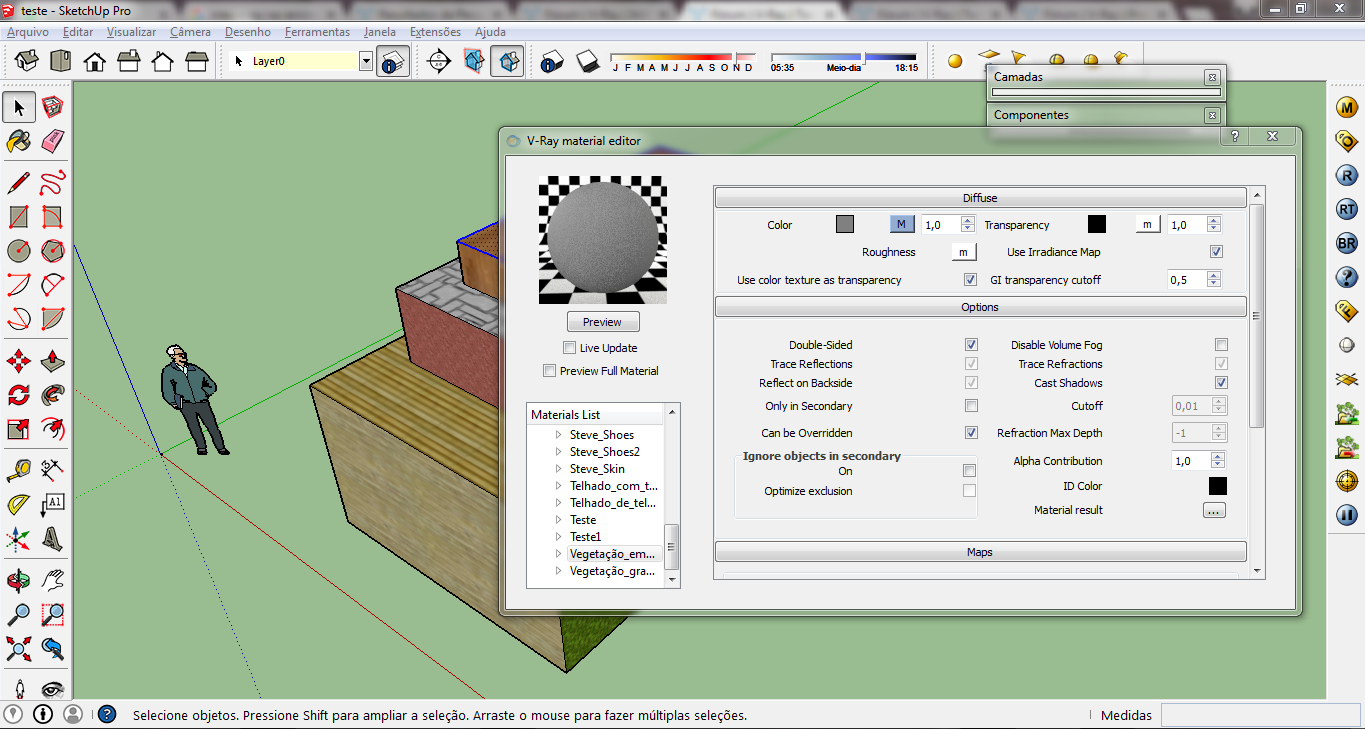The width and height of the screenshot is (1365, 729).
Task: Pick the Line pencil tool
Action: [19, 182]
